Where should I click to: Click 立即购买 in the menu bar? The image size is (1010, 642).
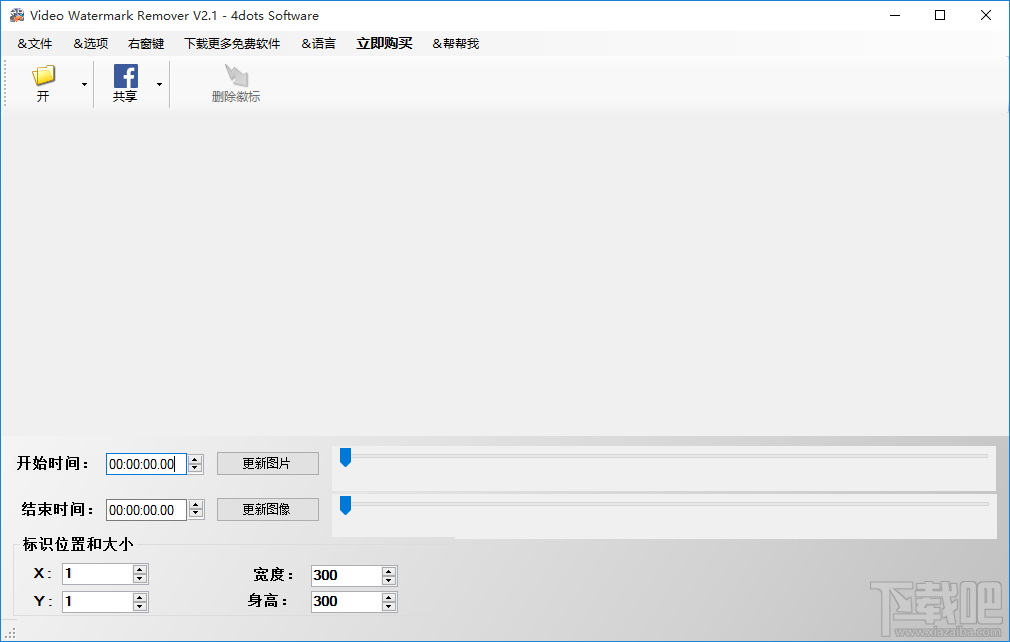[384, 43]
